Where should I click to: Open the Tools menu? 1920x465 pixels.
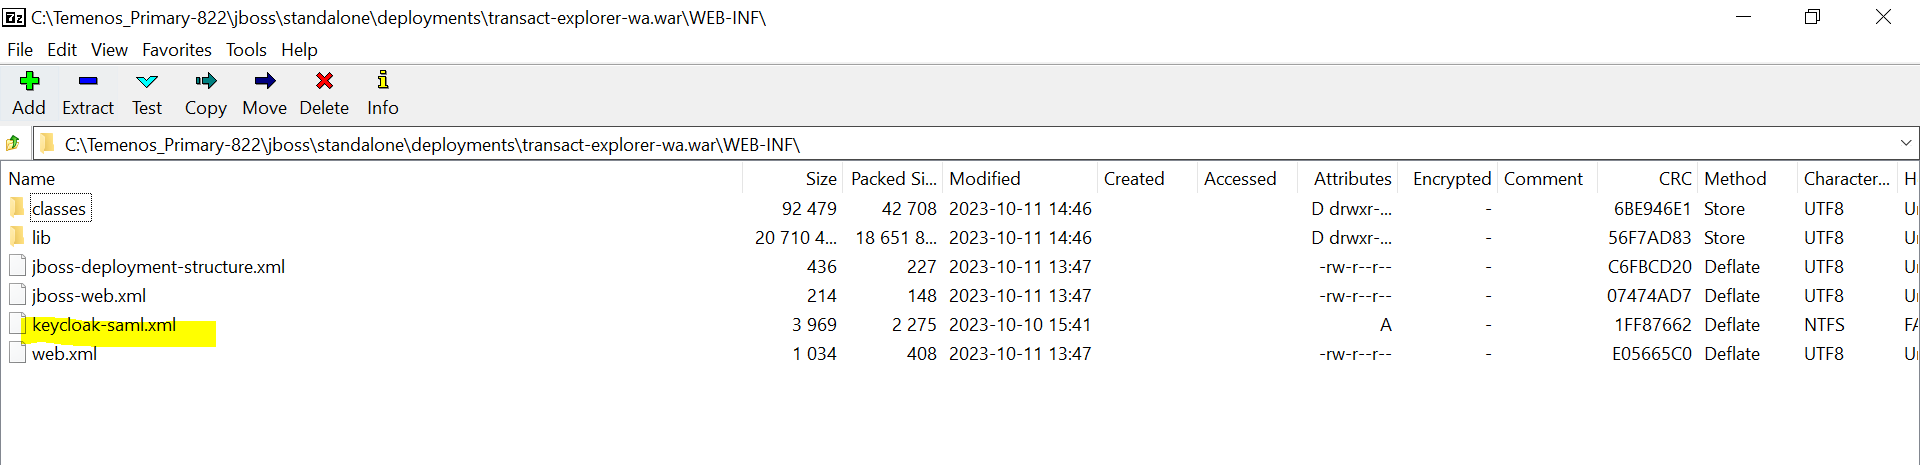246,50
